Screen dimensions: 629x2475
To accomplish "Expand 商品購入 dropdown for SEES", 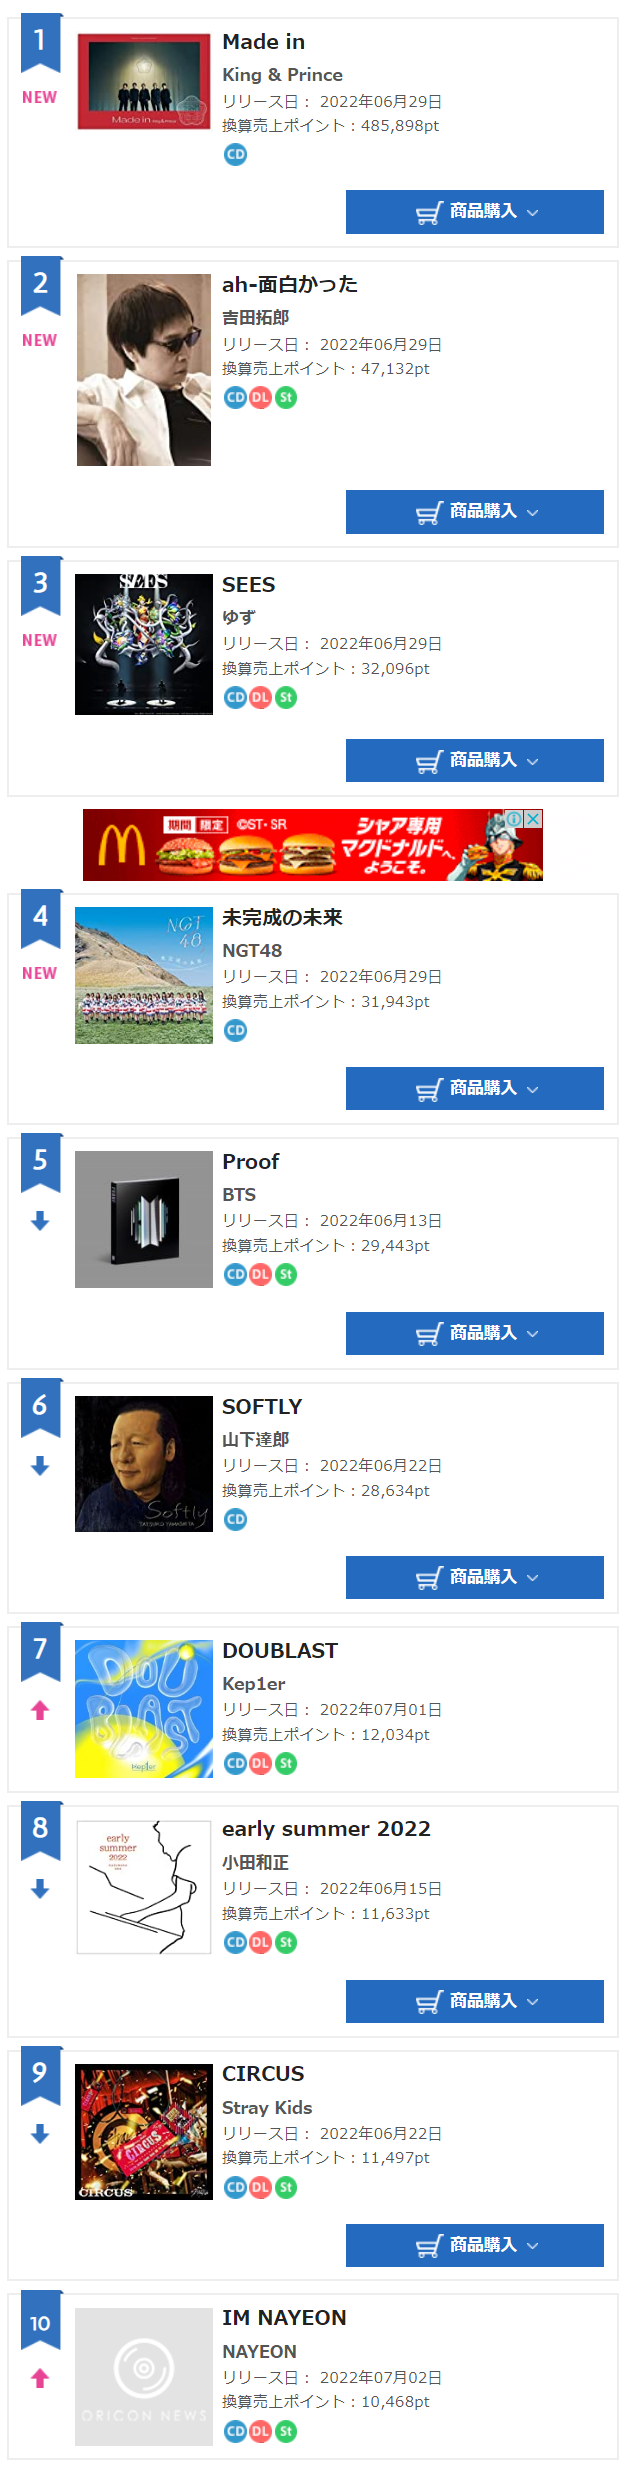I will pyautogui.click(x=475, y=760).
